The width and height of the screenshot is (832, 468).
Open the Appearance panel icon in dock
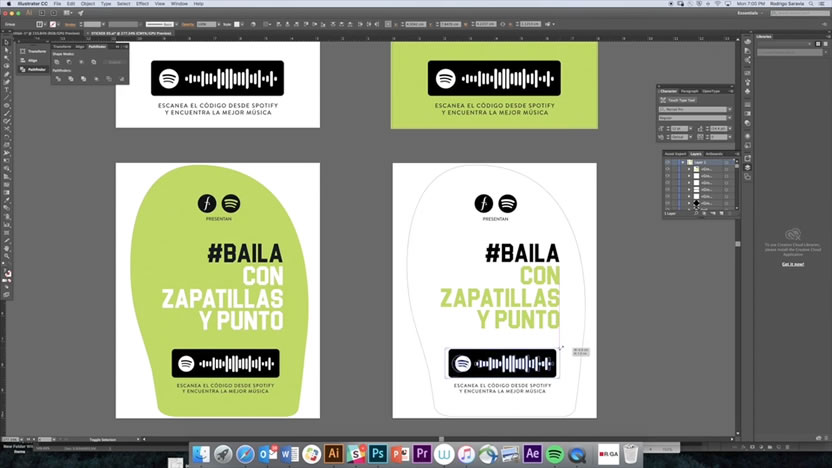(748, 136)
